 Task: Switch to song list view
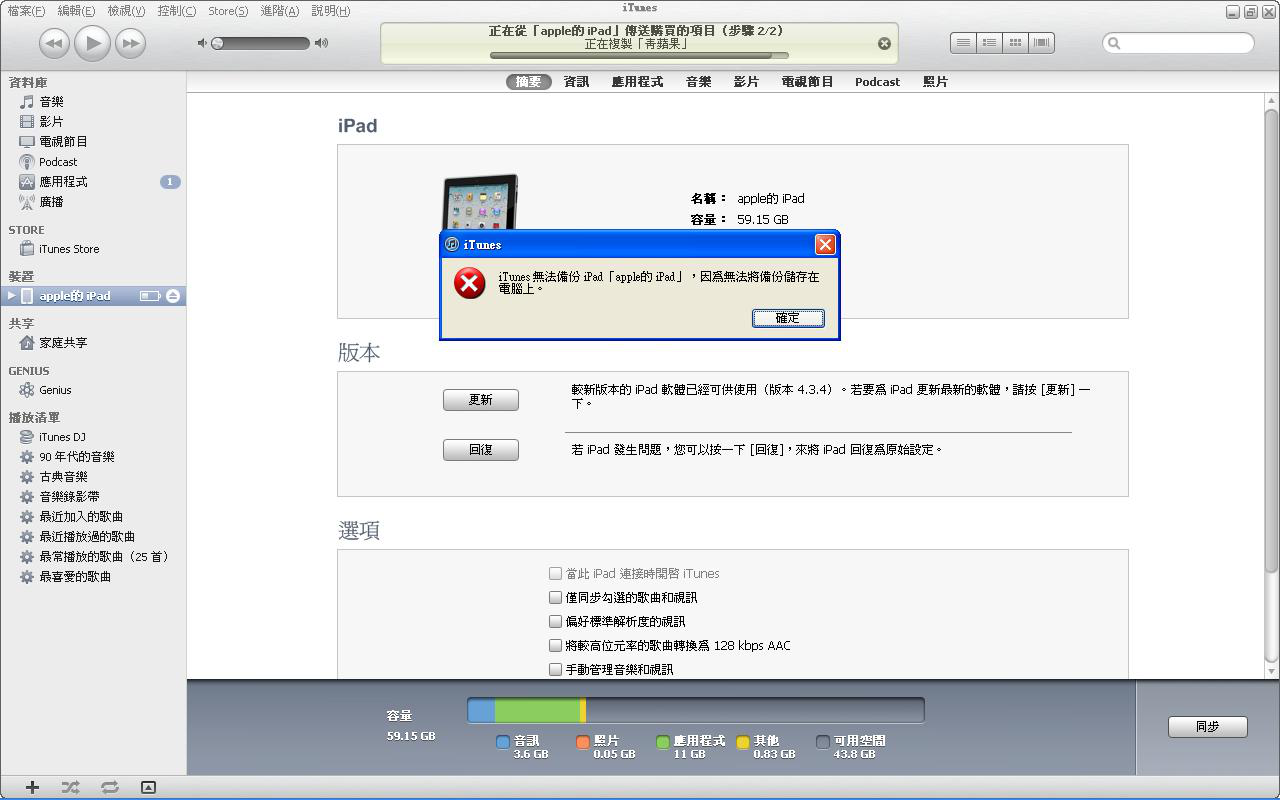coord(963,43)
